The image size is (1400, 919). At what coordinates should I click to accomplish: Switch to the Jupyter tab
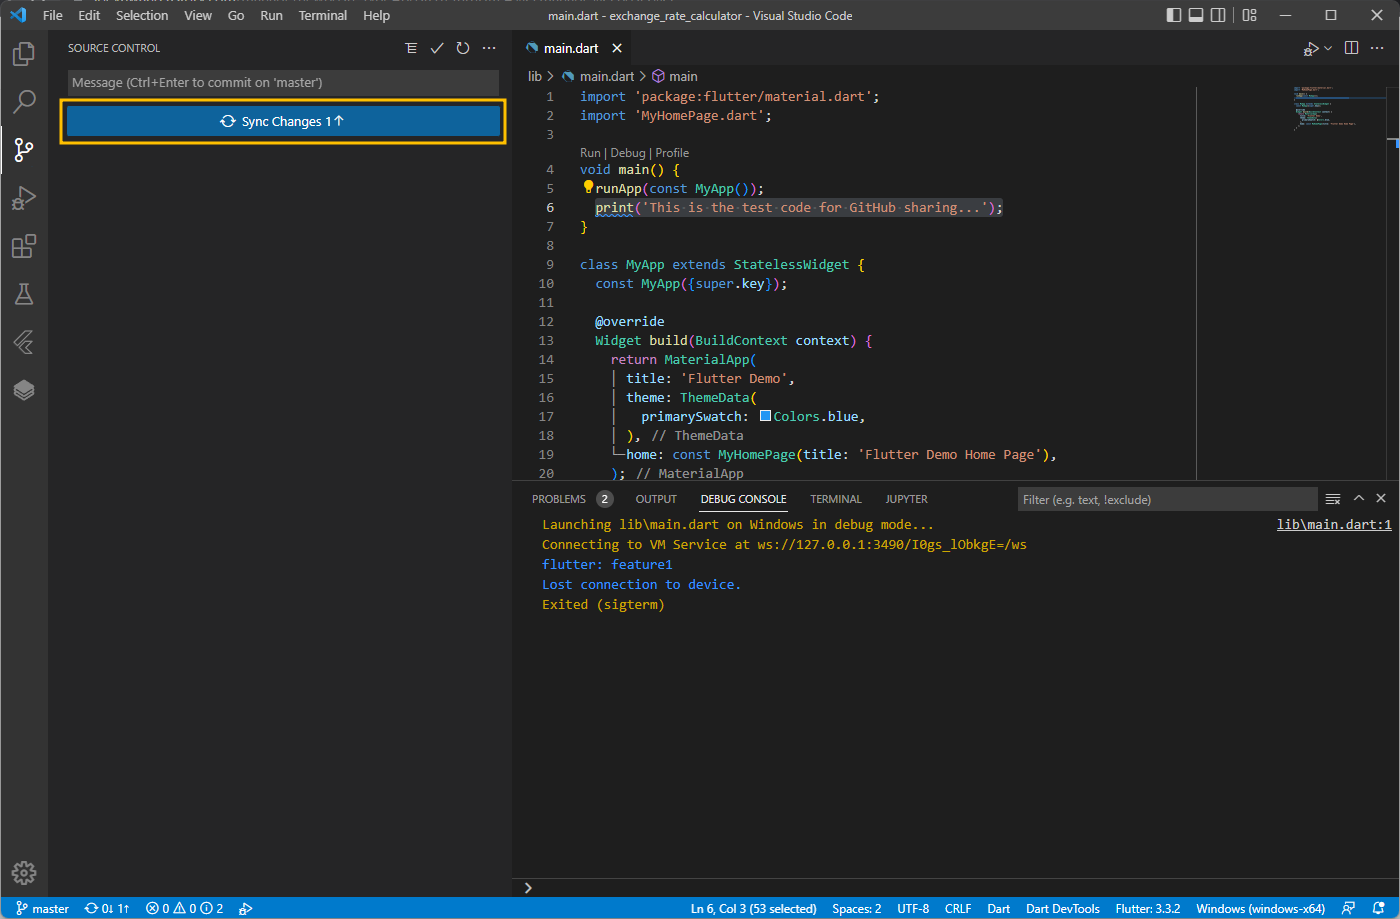point(906,499)
